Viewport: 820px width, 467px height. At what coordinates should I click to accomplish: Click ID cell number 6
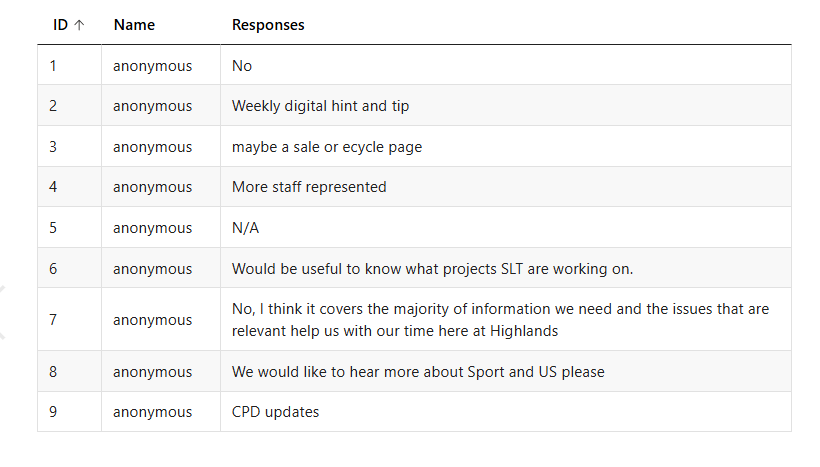pos(53,269)
